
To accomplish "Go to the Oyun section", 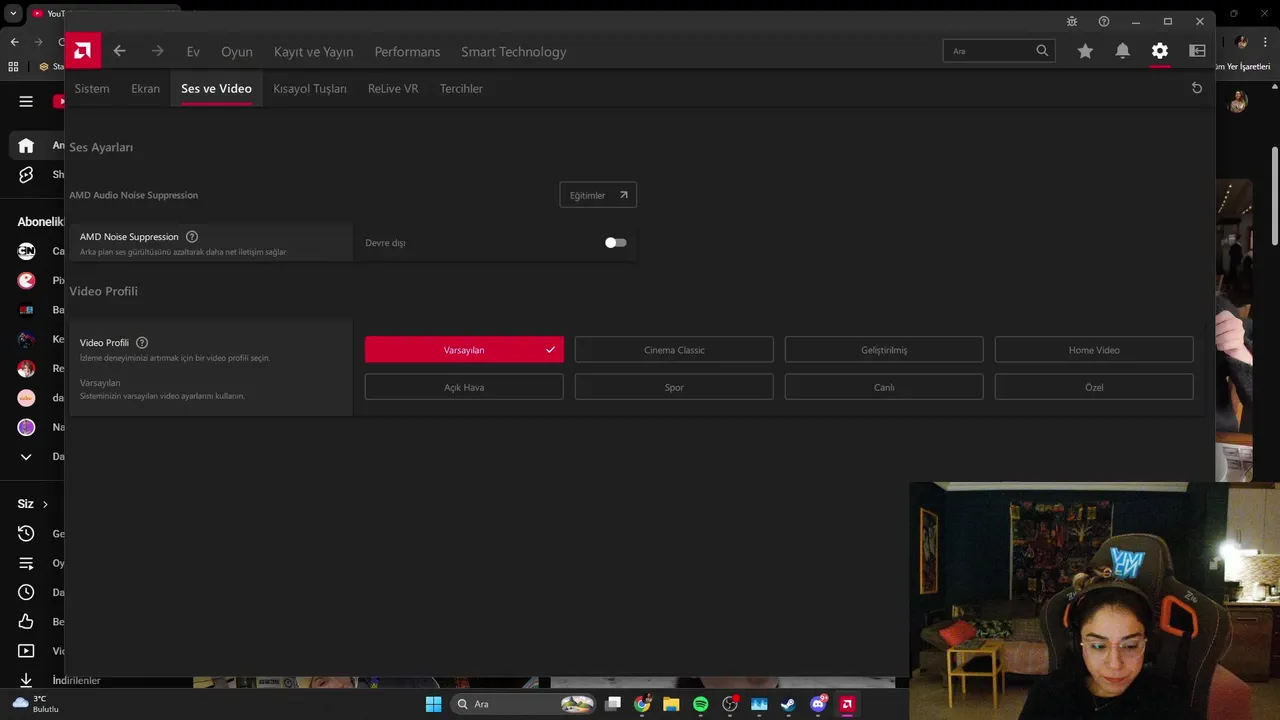I will 237,51.
